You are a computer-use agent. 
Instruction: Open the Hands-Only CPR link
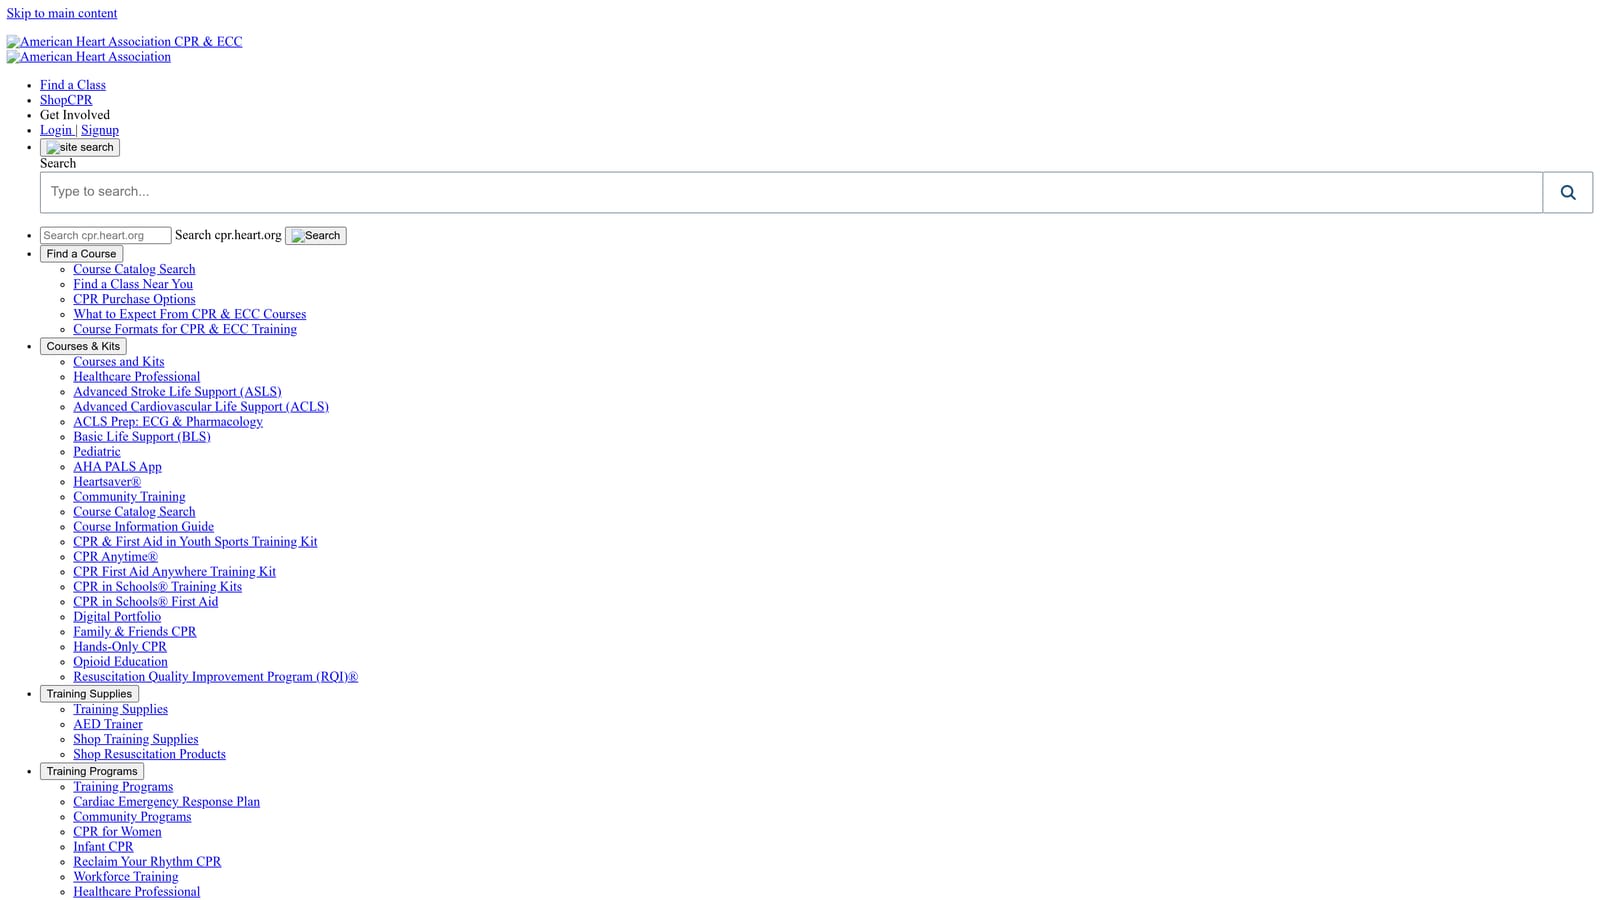click(120, 647)
